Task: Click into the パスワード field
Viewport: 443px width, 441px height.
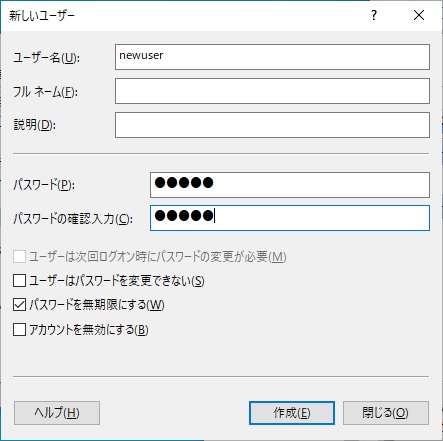Action: point(290,185)
